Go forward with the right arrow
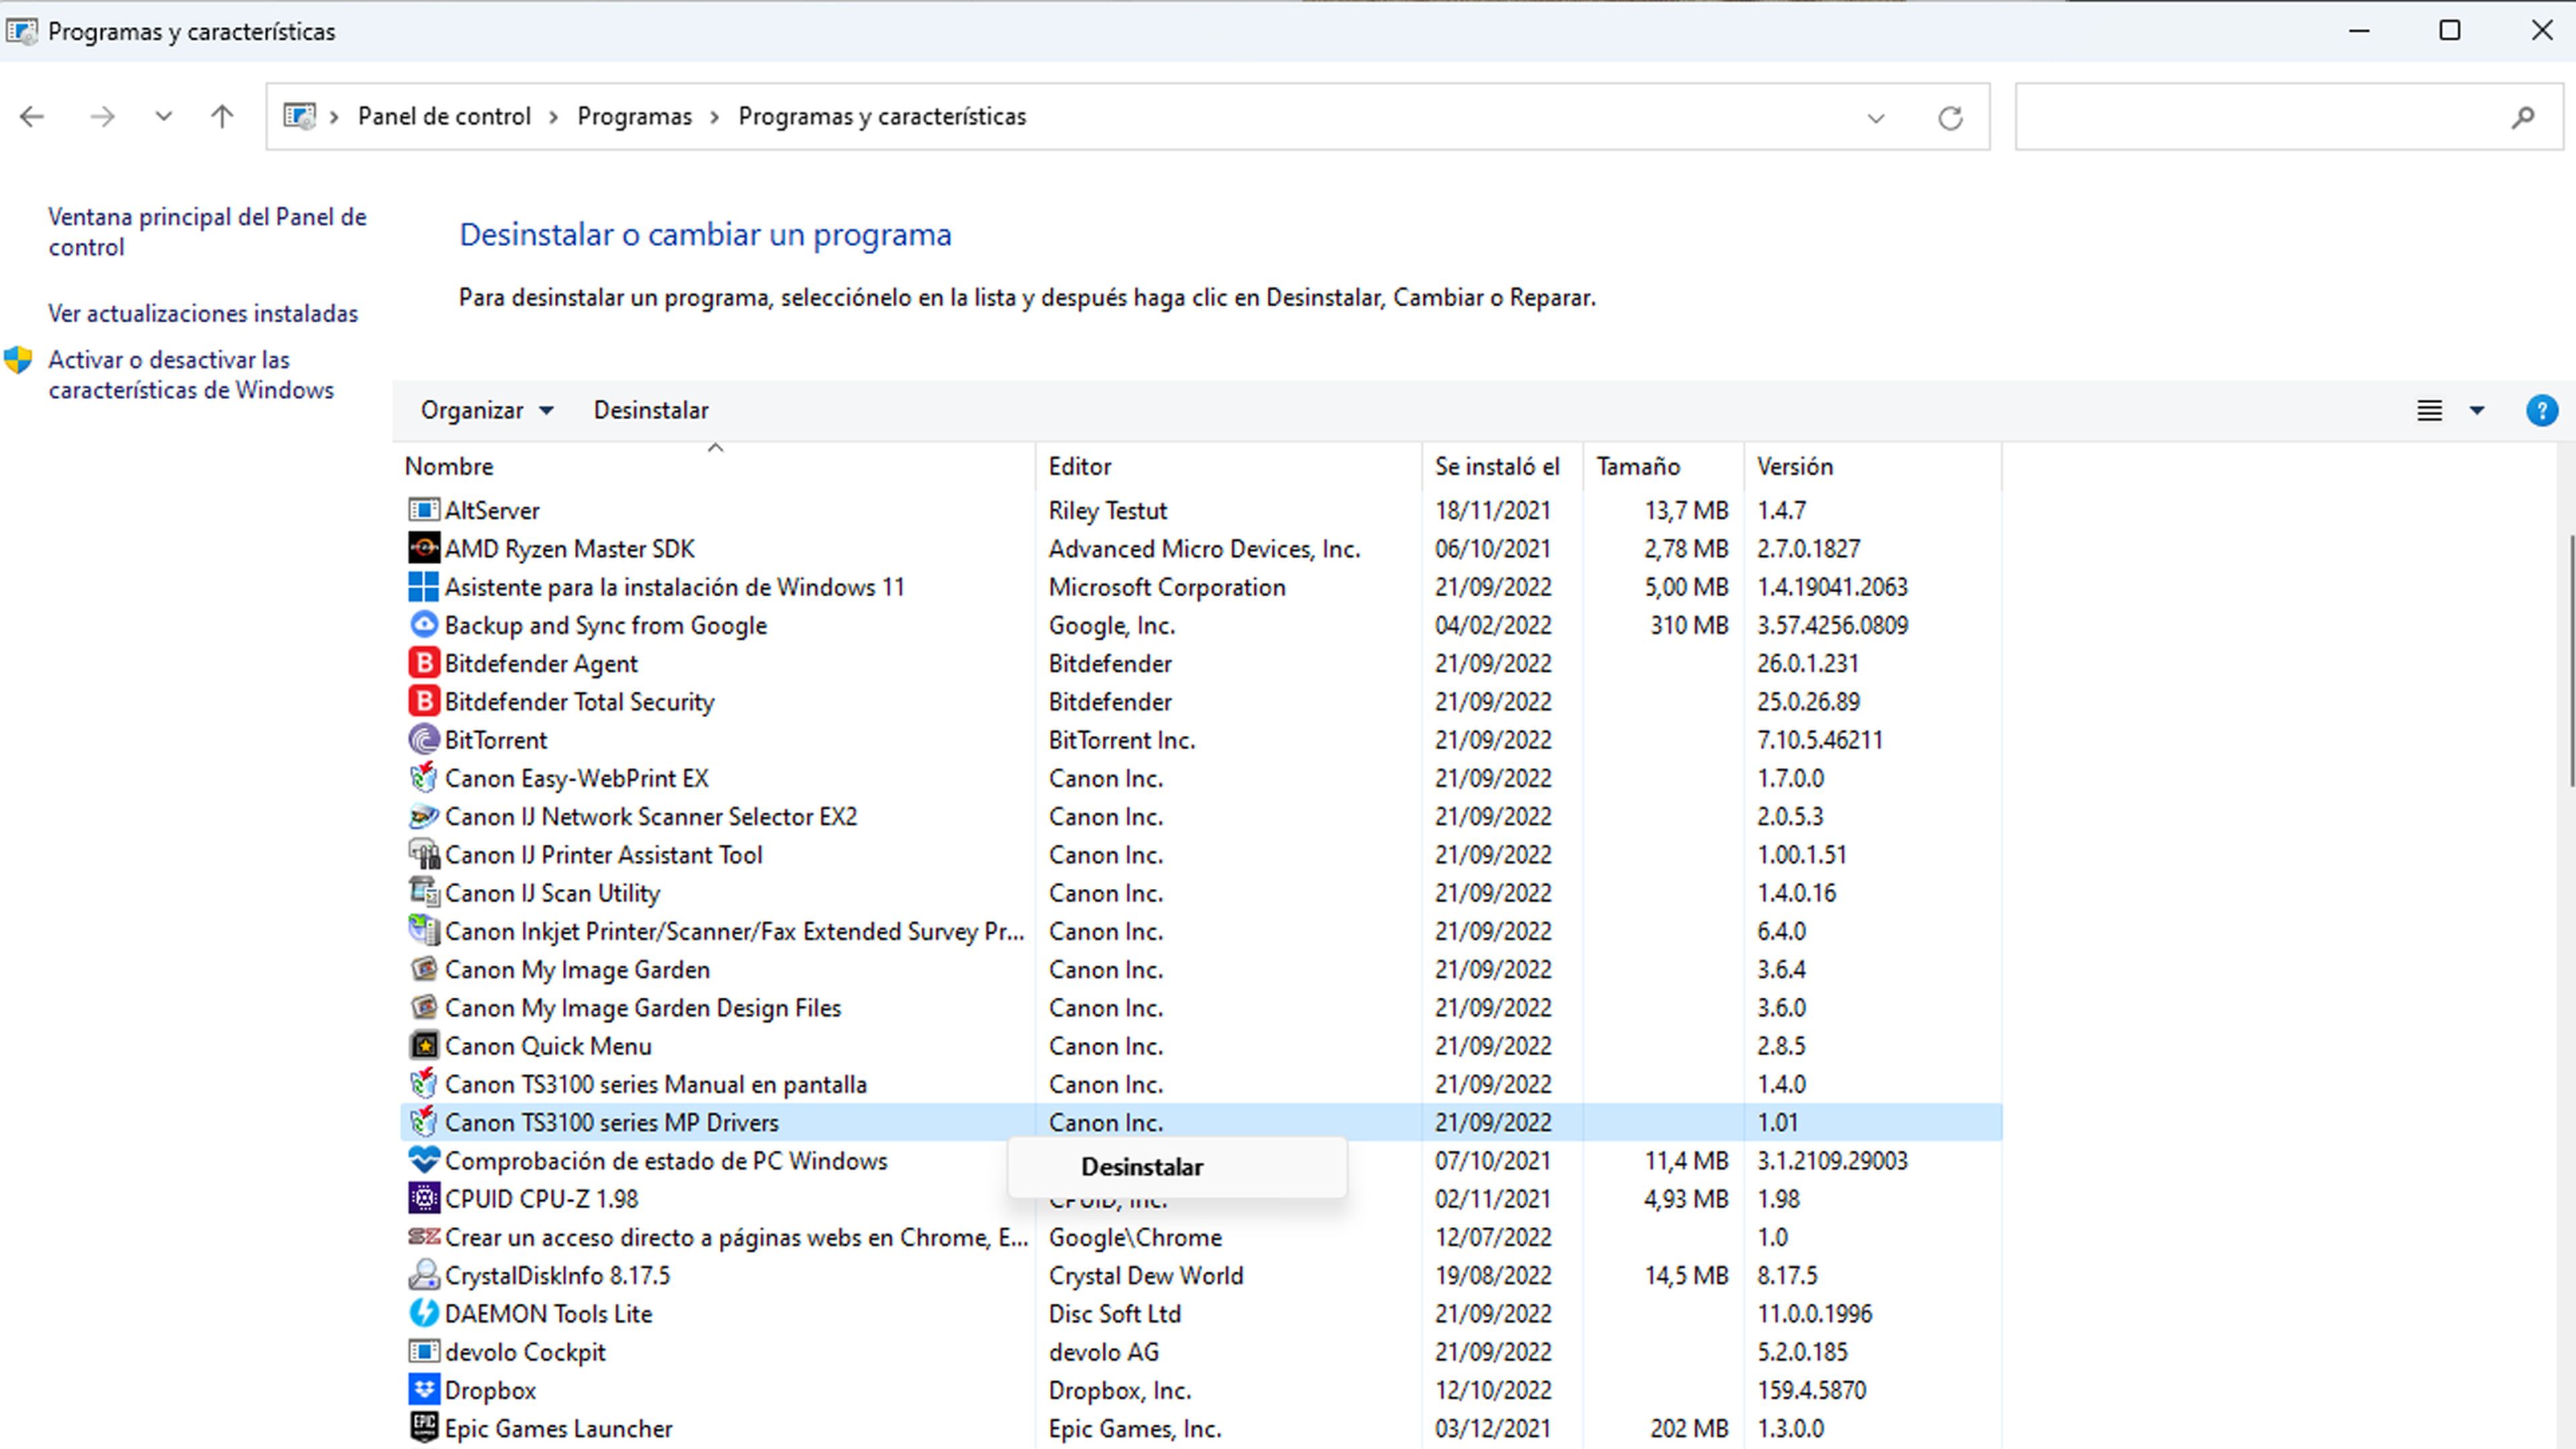 click(x=102, y=117)
